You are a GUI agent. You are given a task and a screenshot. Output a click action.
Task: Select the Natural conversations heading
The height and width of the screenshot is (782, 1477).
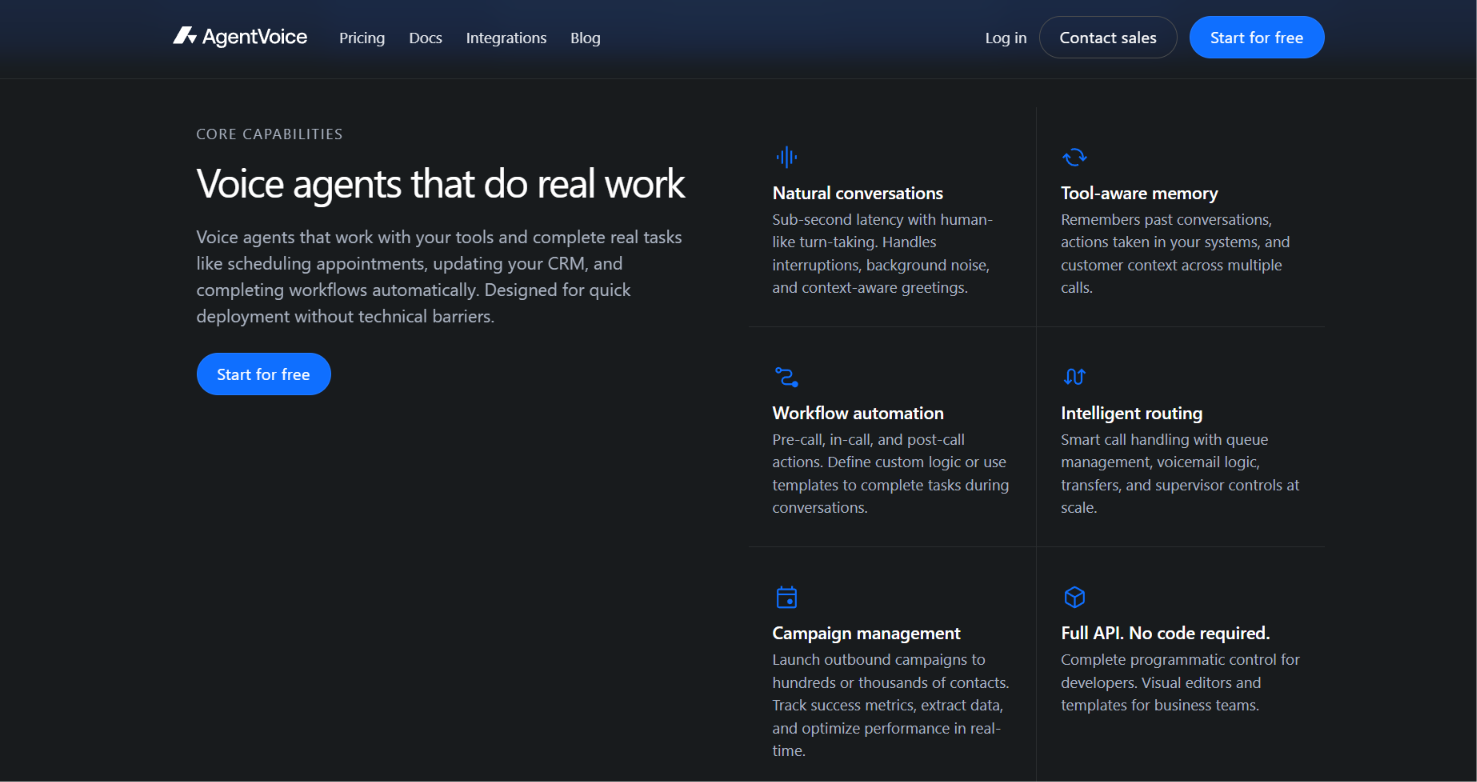[x=858, y=193]
